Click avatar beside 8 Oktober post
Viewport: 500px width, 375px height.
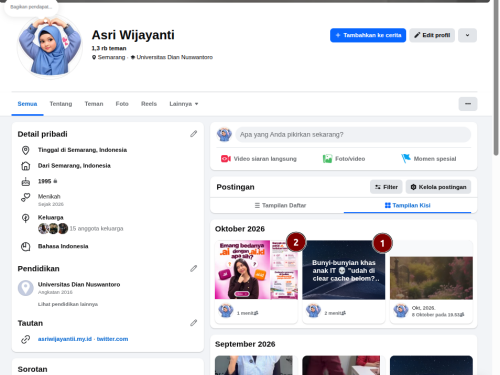tap(401, 311)
